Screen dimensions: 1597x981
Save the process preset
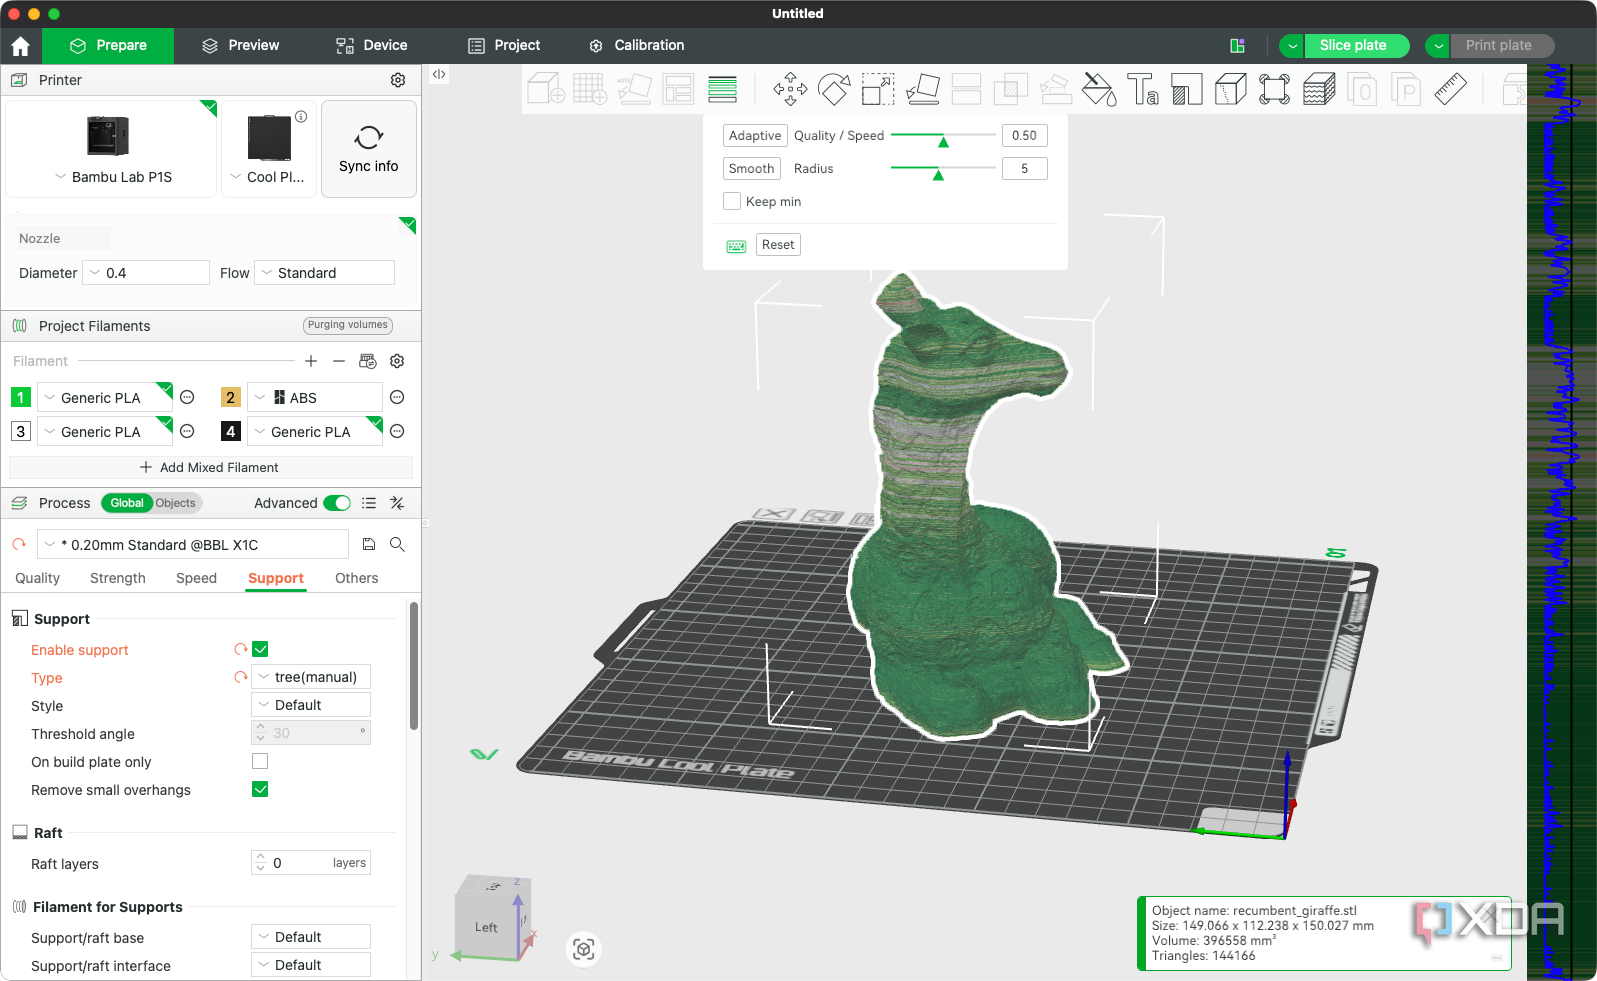pos(369,544)
